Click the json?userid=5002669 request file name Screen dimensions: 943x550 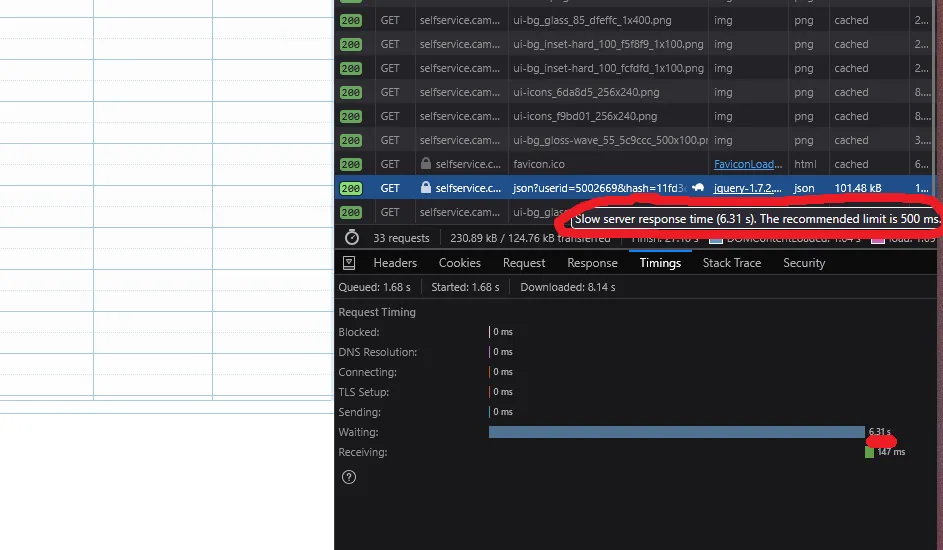(x=599, y=188)
